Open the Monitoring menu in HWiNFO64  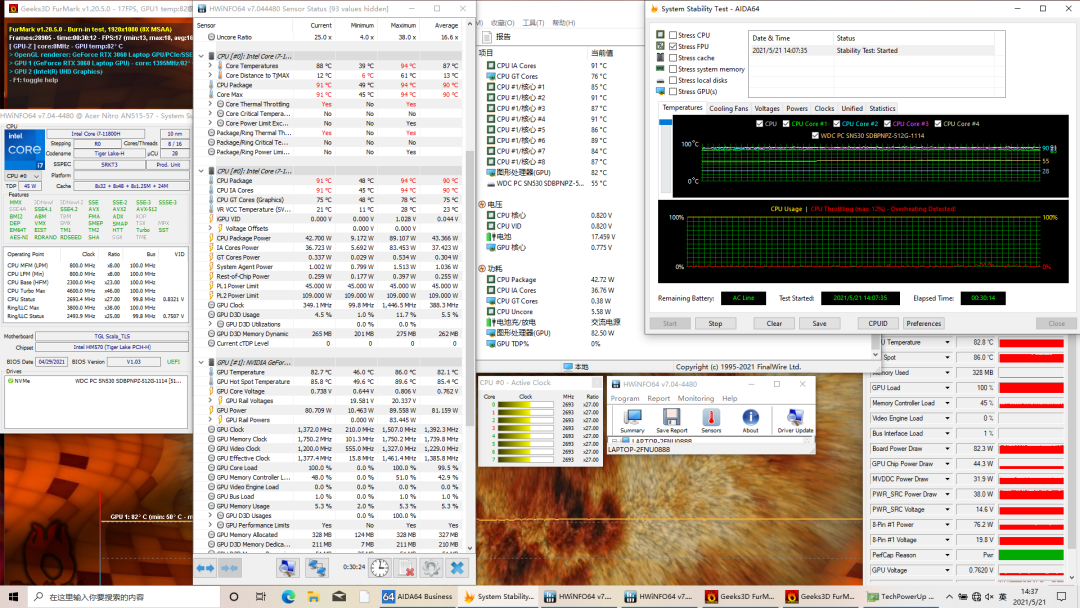click(x=695, y=398)
